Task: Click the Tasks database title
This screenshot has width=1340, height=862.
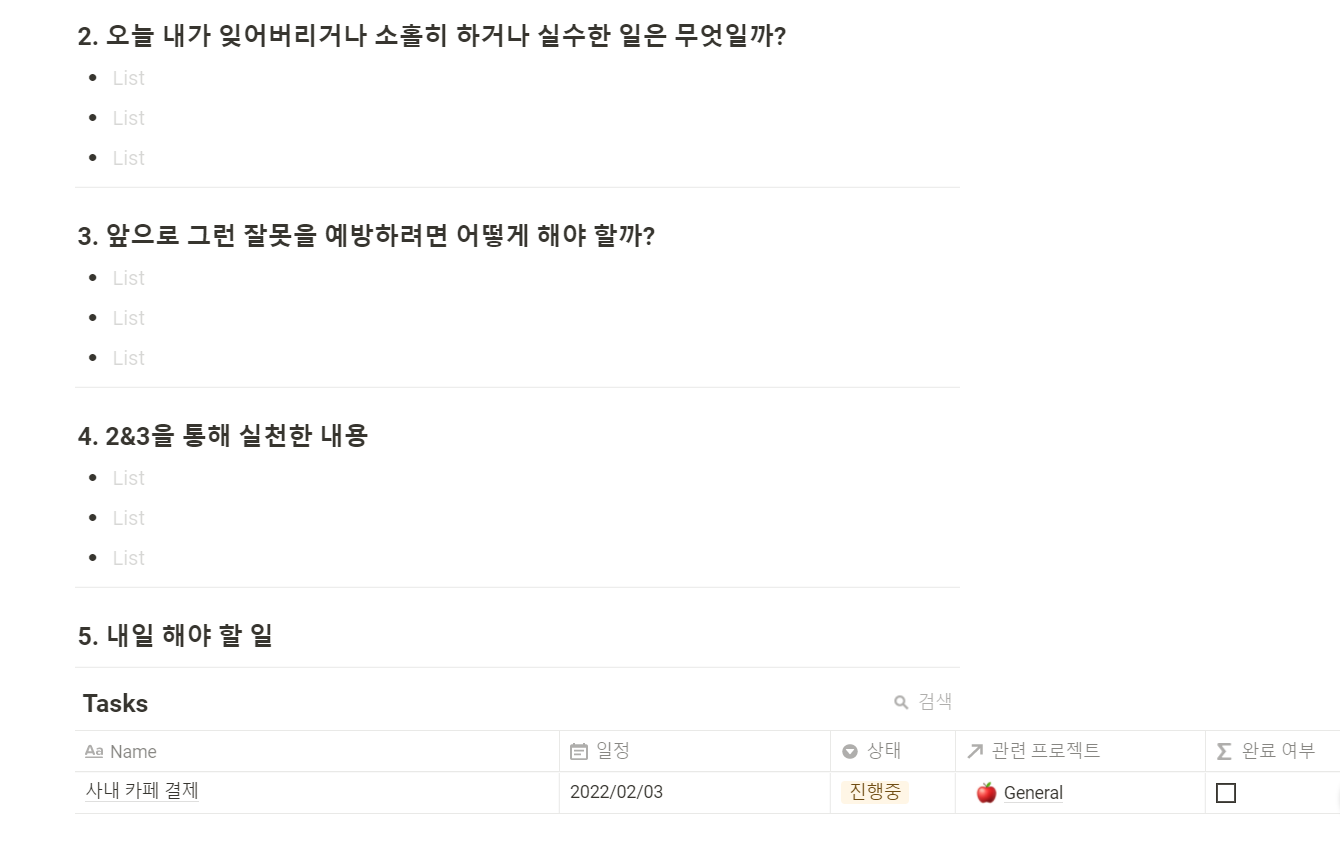Action: (115, 703)
